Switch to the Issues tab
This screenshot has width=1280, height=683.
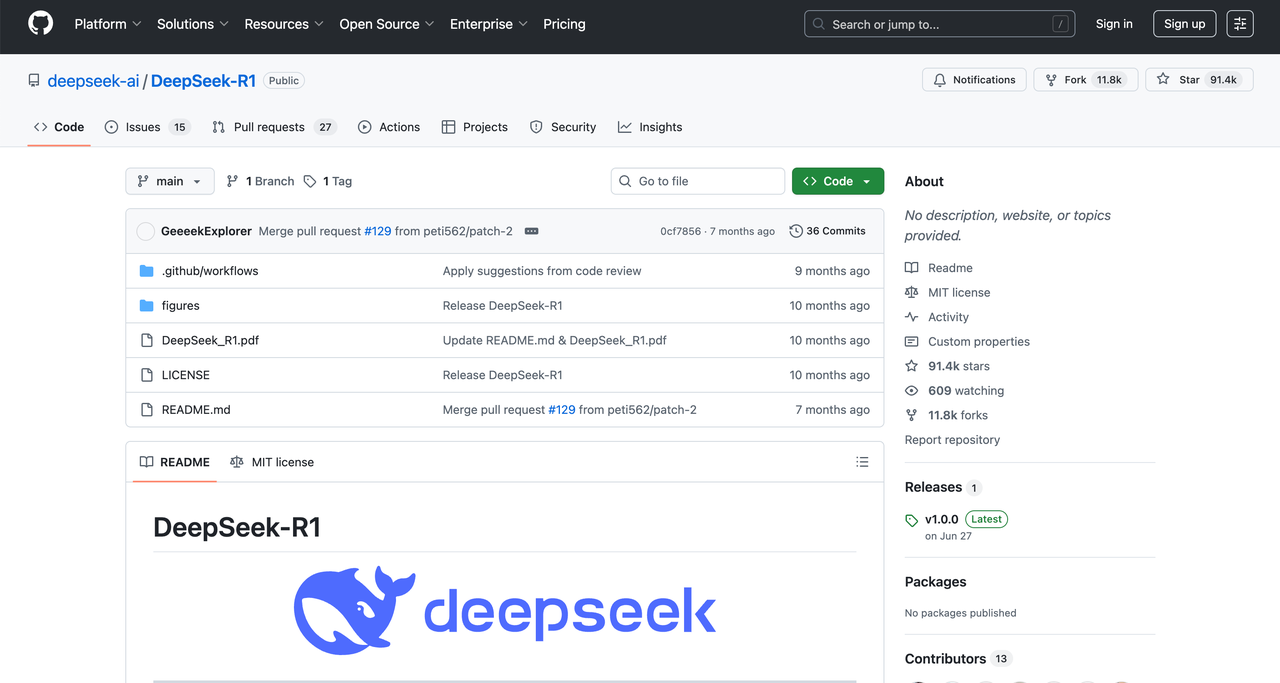pyautogui.click(x=147, y=127)
